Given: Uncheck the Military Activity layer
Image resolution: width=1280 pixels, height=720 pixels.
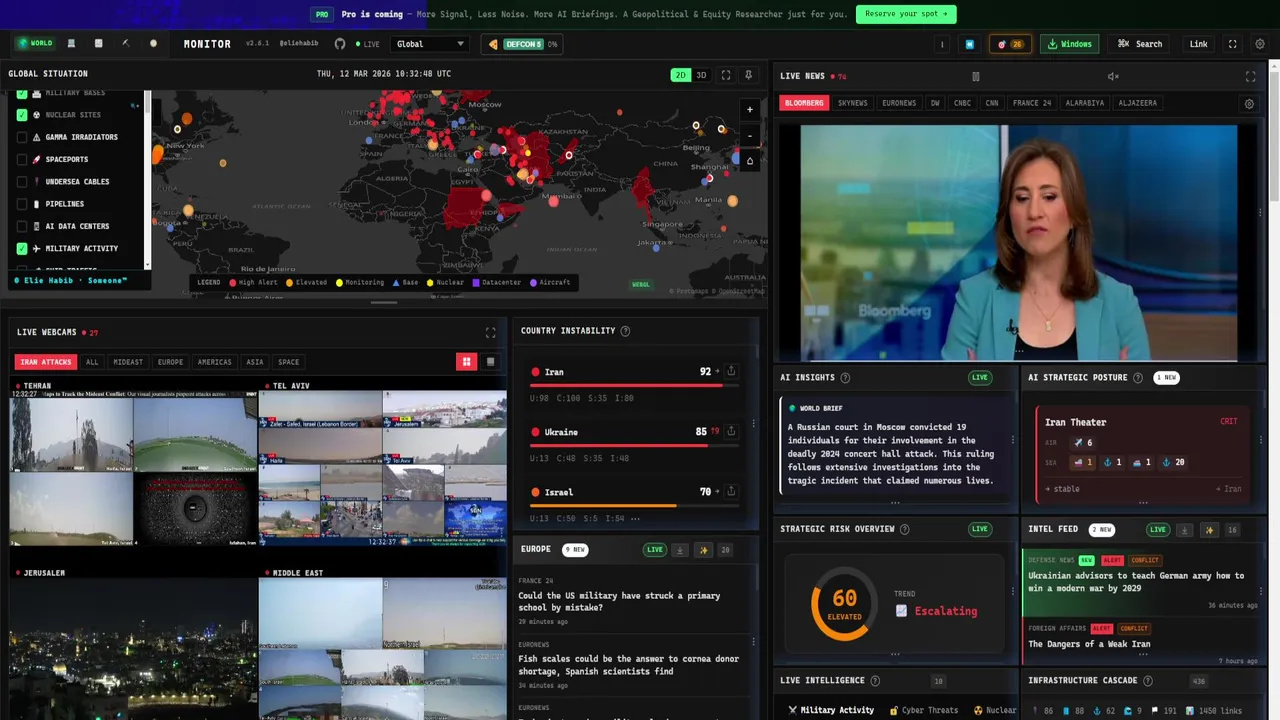Looking at the screenshot, I should [22, 248].
